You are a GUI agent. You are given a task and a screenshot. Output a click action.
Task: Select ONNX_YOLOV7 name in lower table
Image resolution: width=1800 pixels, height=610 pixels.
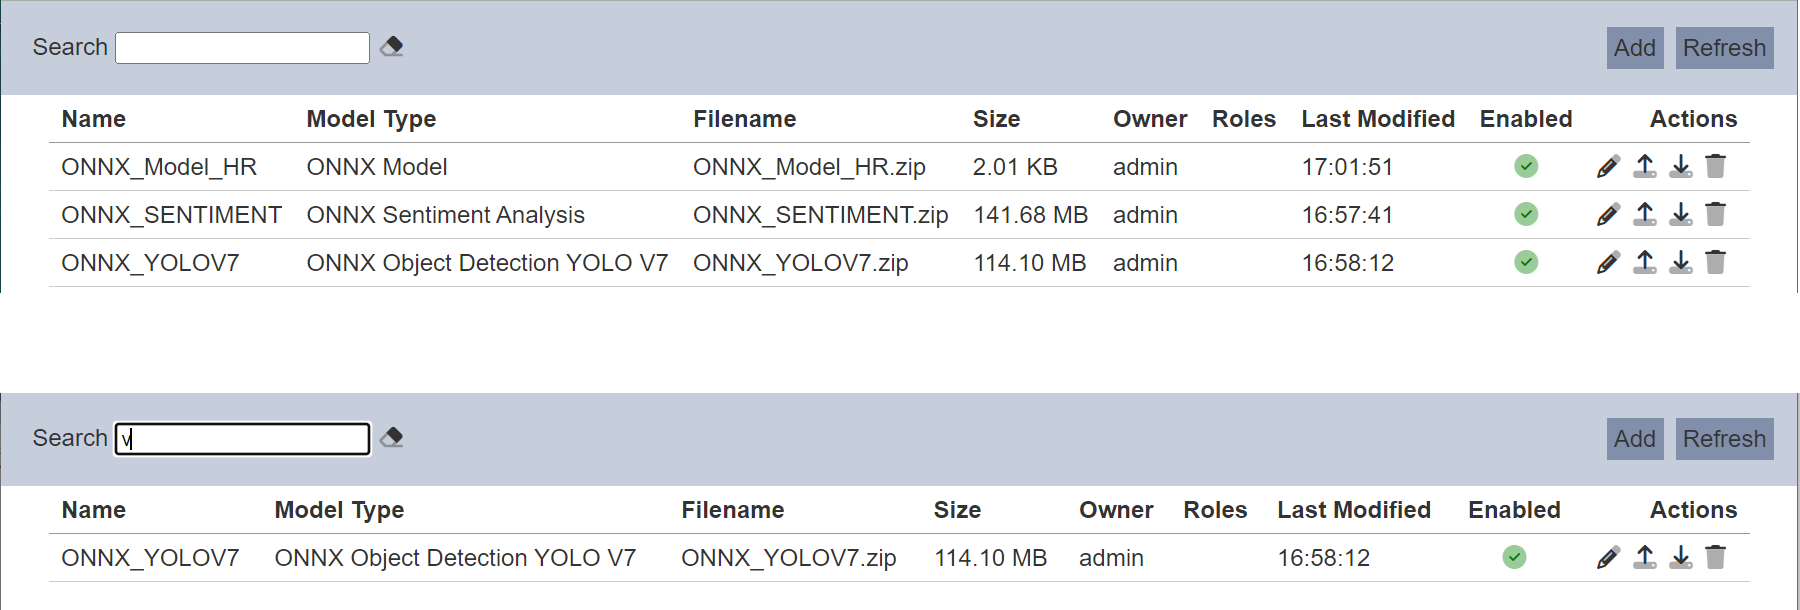[x=150, y=558]
